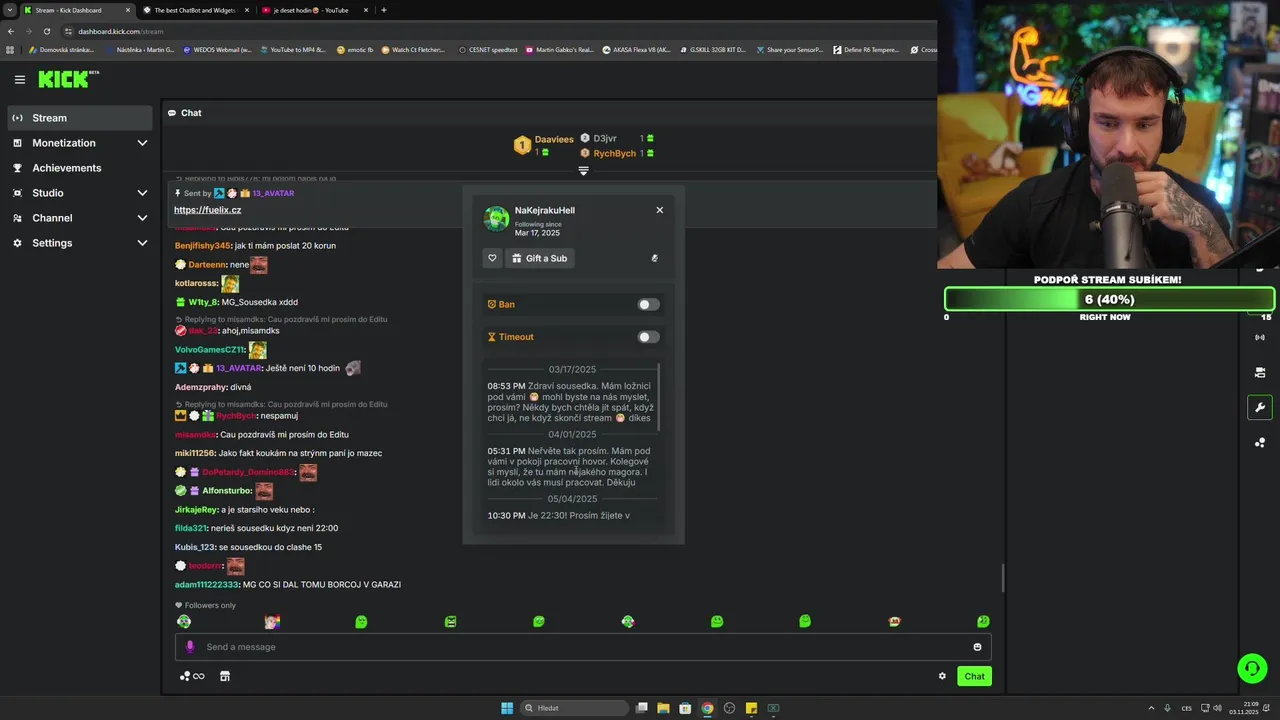
Task: Click the chat panel scrollbar
Action: (x=1002, y=577)
